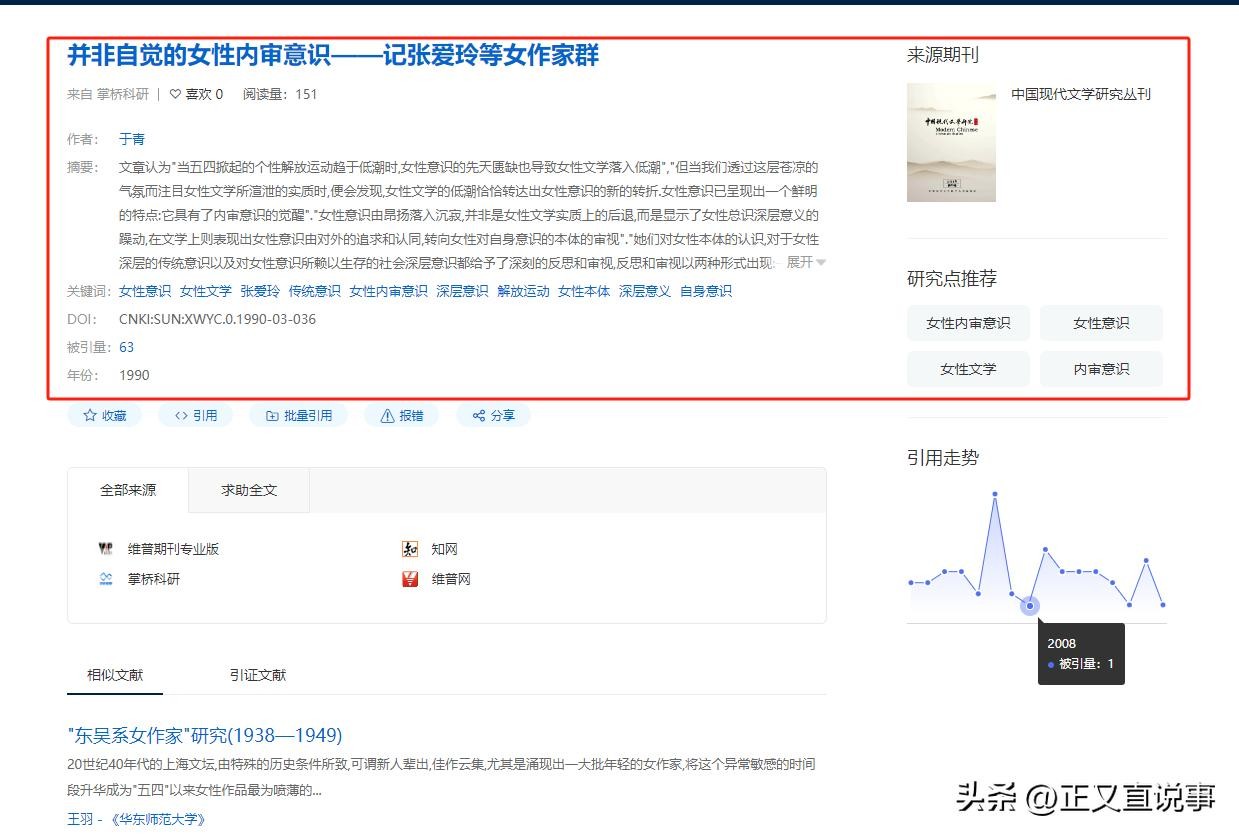Open the 东吴系女作家 研究 similar paper
Image resolution: width=1239 pixels, height=837 pixels.
point(205,736)
